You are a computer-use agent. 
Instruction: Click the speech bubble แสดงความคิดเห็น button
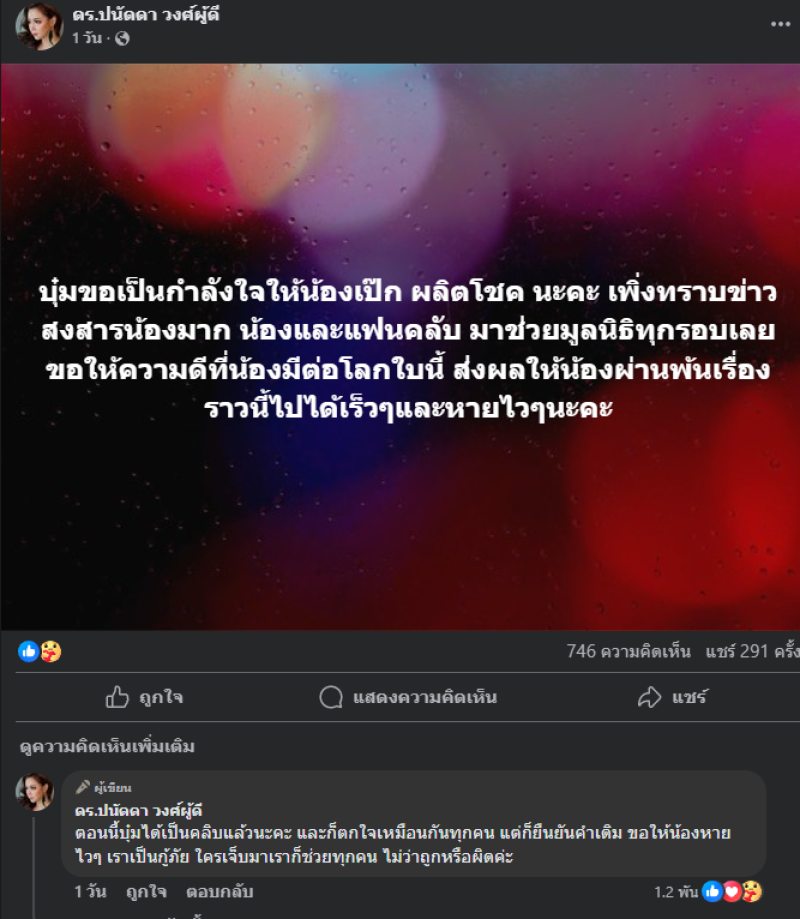(x=408, y=697)
